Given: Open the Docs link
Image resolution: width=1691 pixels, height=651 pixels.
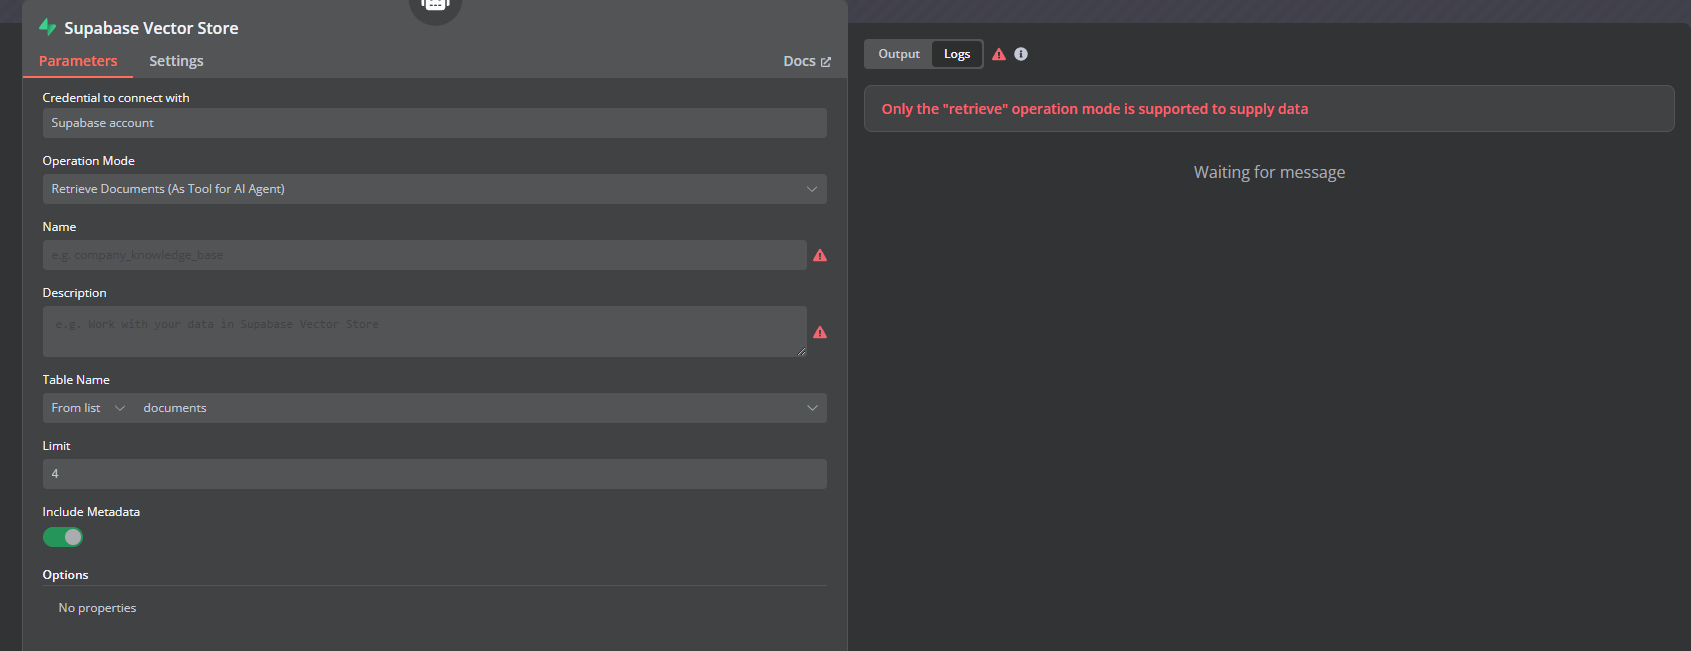Looking at the screenshot, I should click(799, 61).
